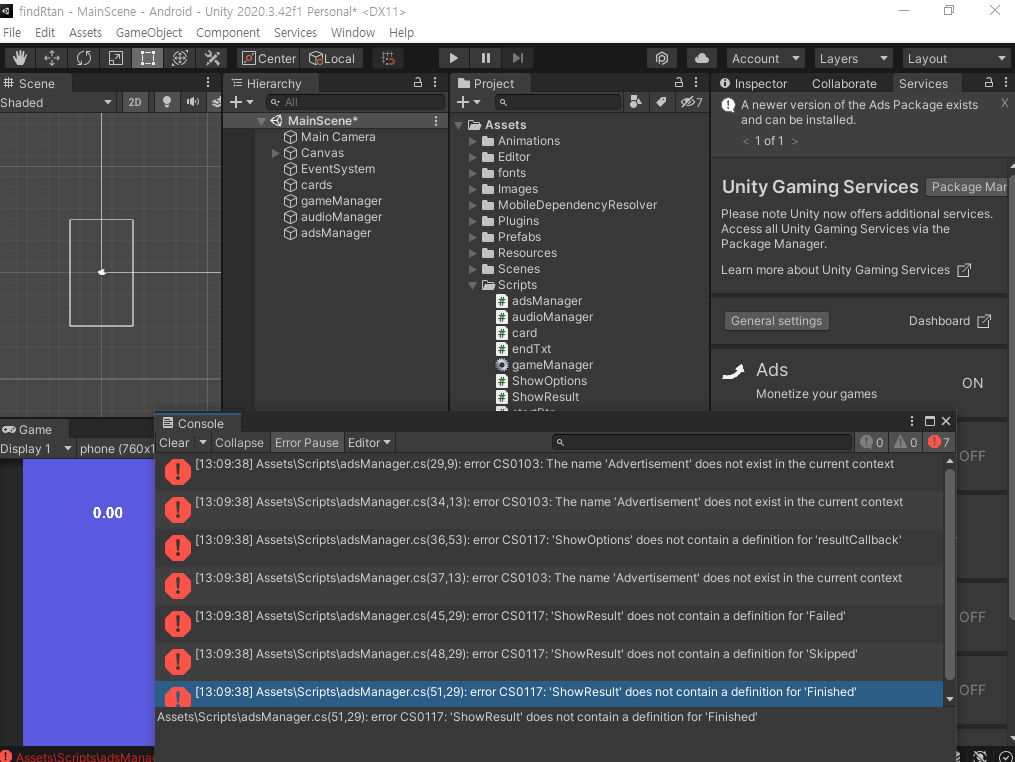Select the Scale tool
This screenshot has height=762, width=1015.
(116, 58)
